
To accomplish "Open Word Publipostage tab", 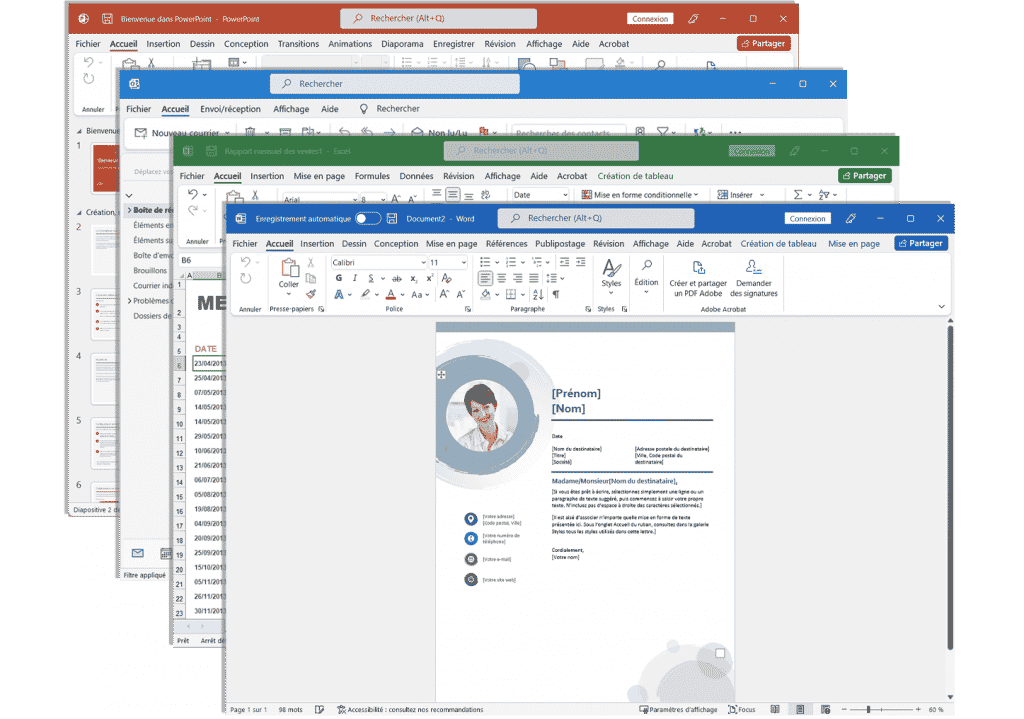I will (560, 244).
